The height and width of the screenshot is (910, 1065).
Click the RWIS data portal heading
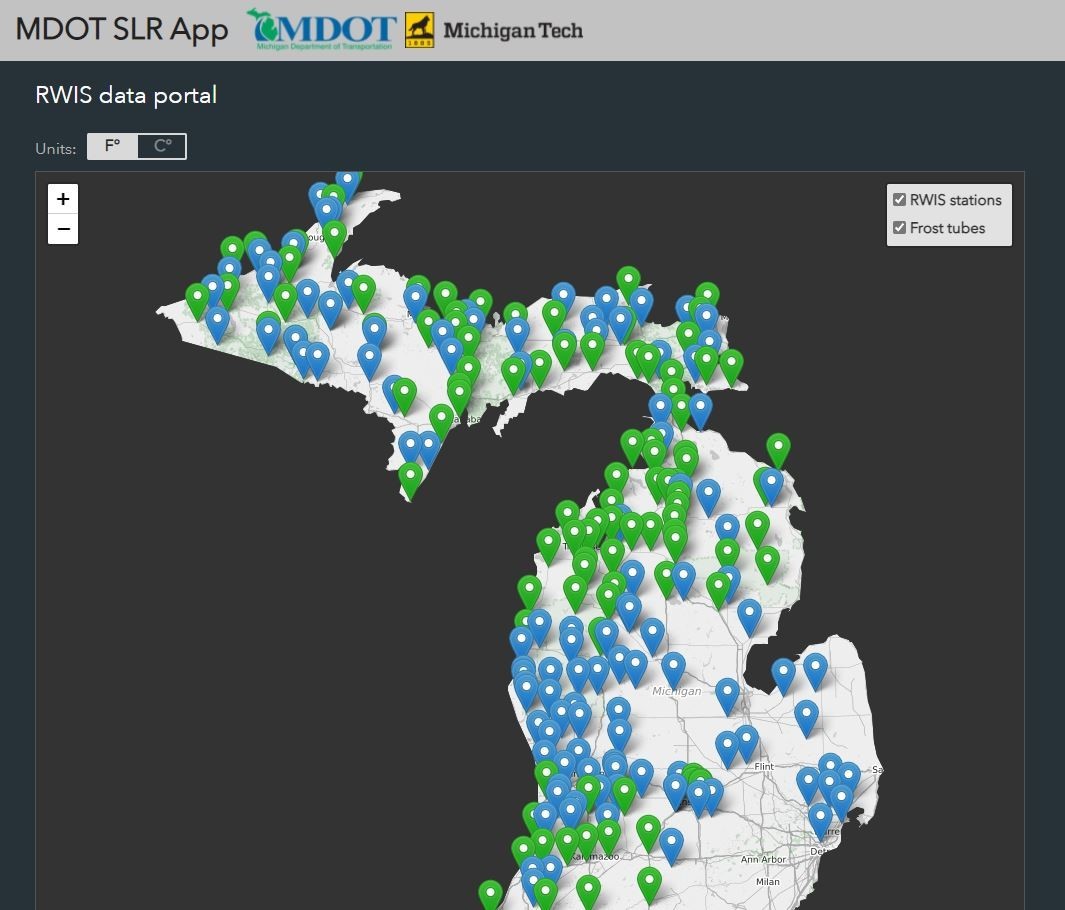point(126,95)
